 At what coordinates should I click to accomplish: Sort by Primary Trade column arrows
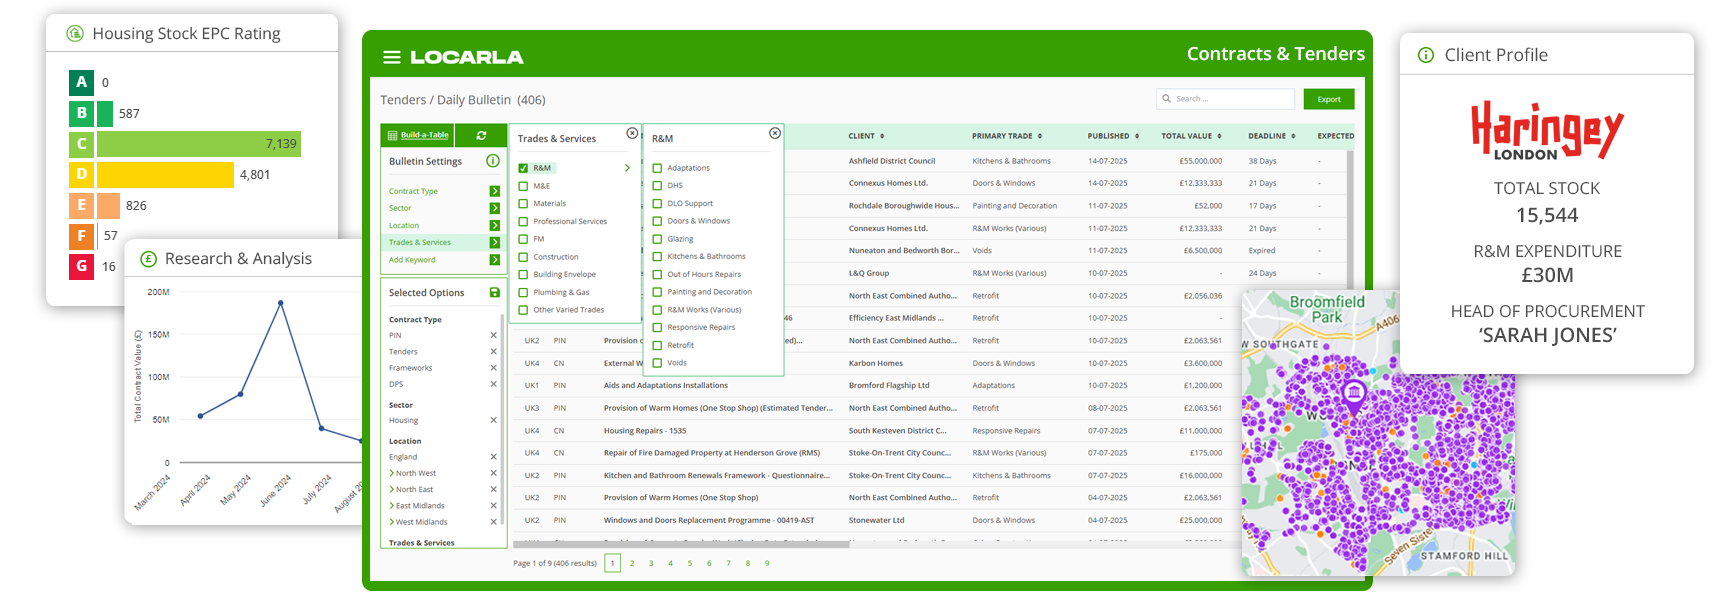click(1040, 136)
